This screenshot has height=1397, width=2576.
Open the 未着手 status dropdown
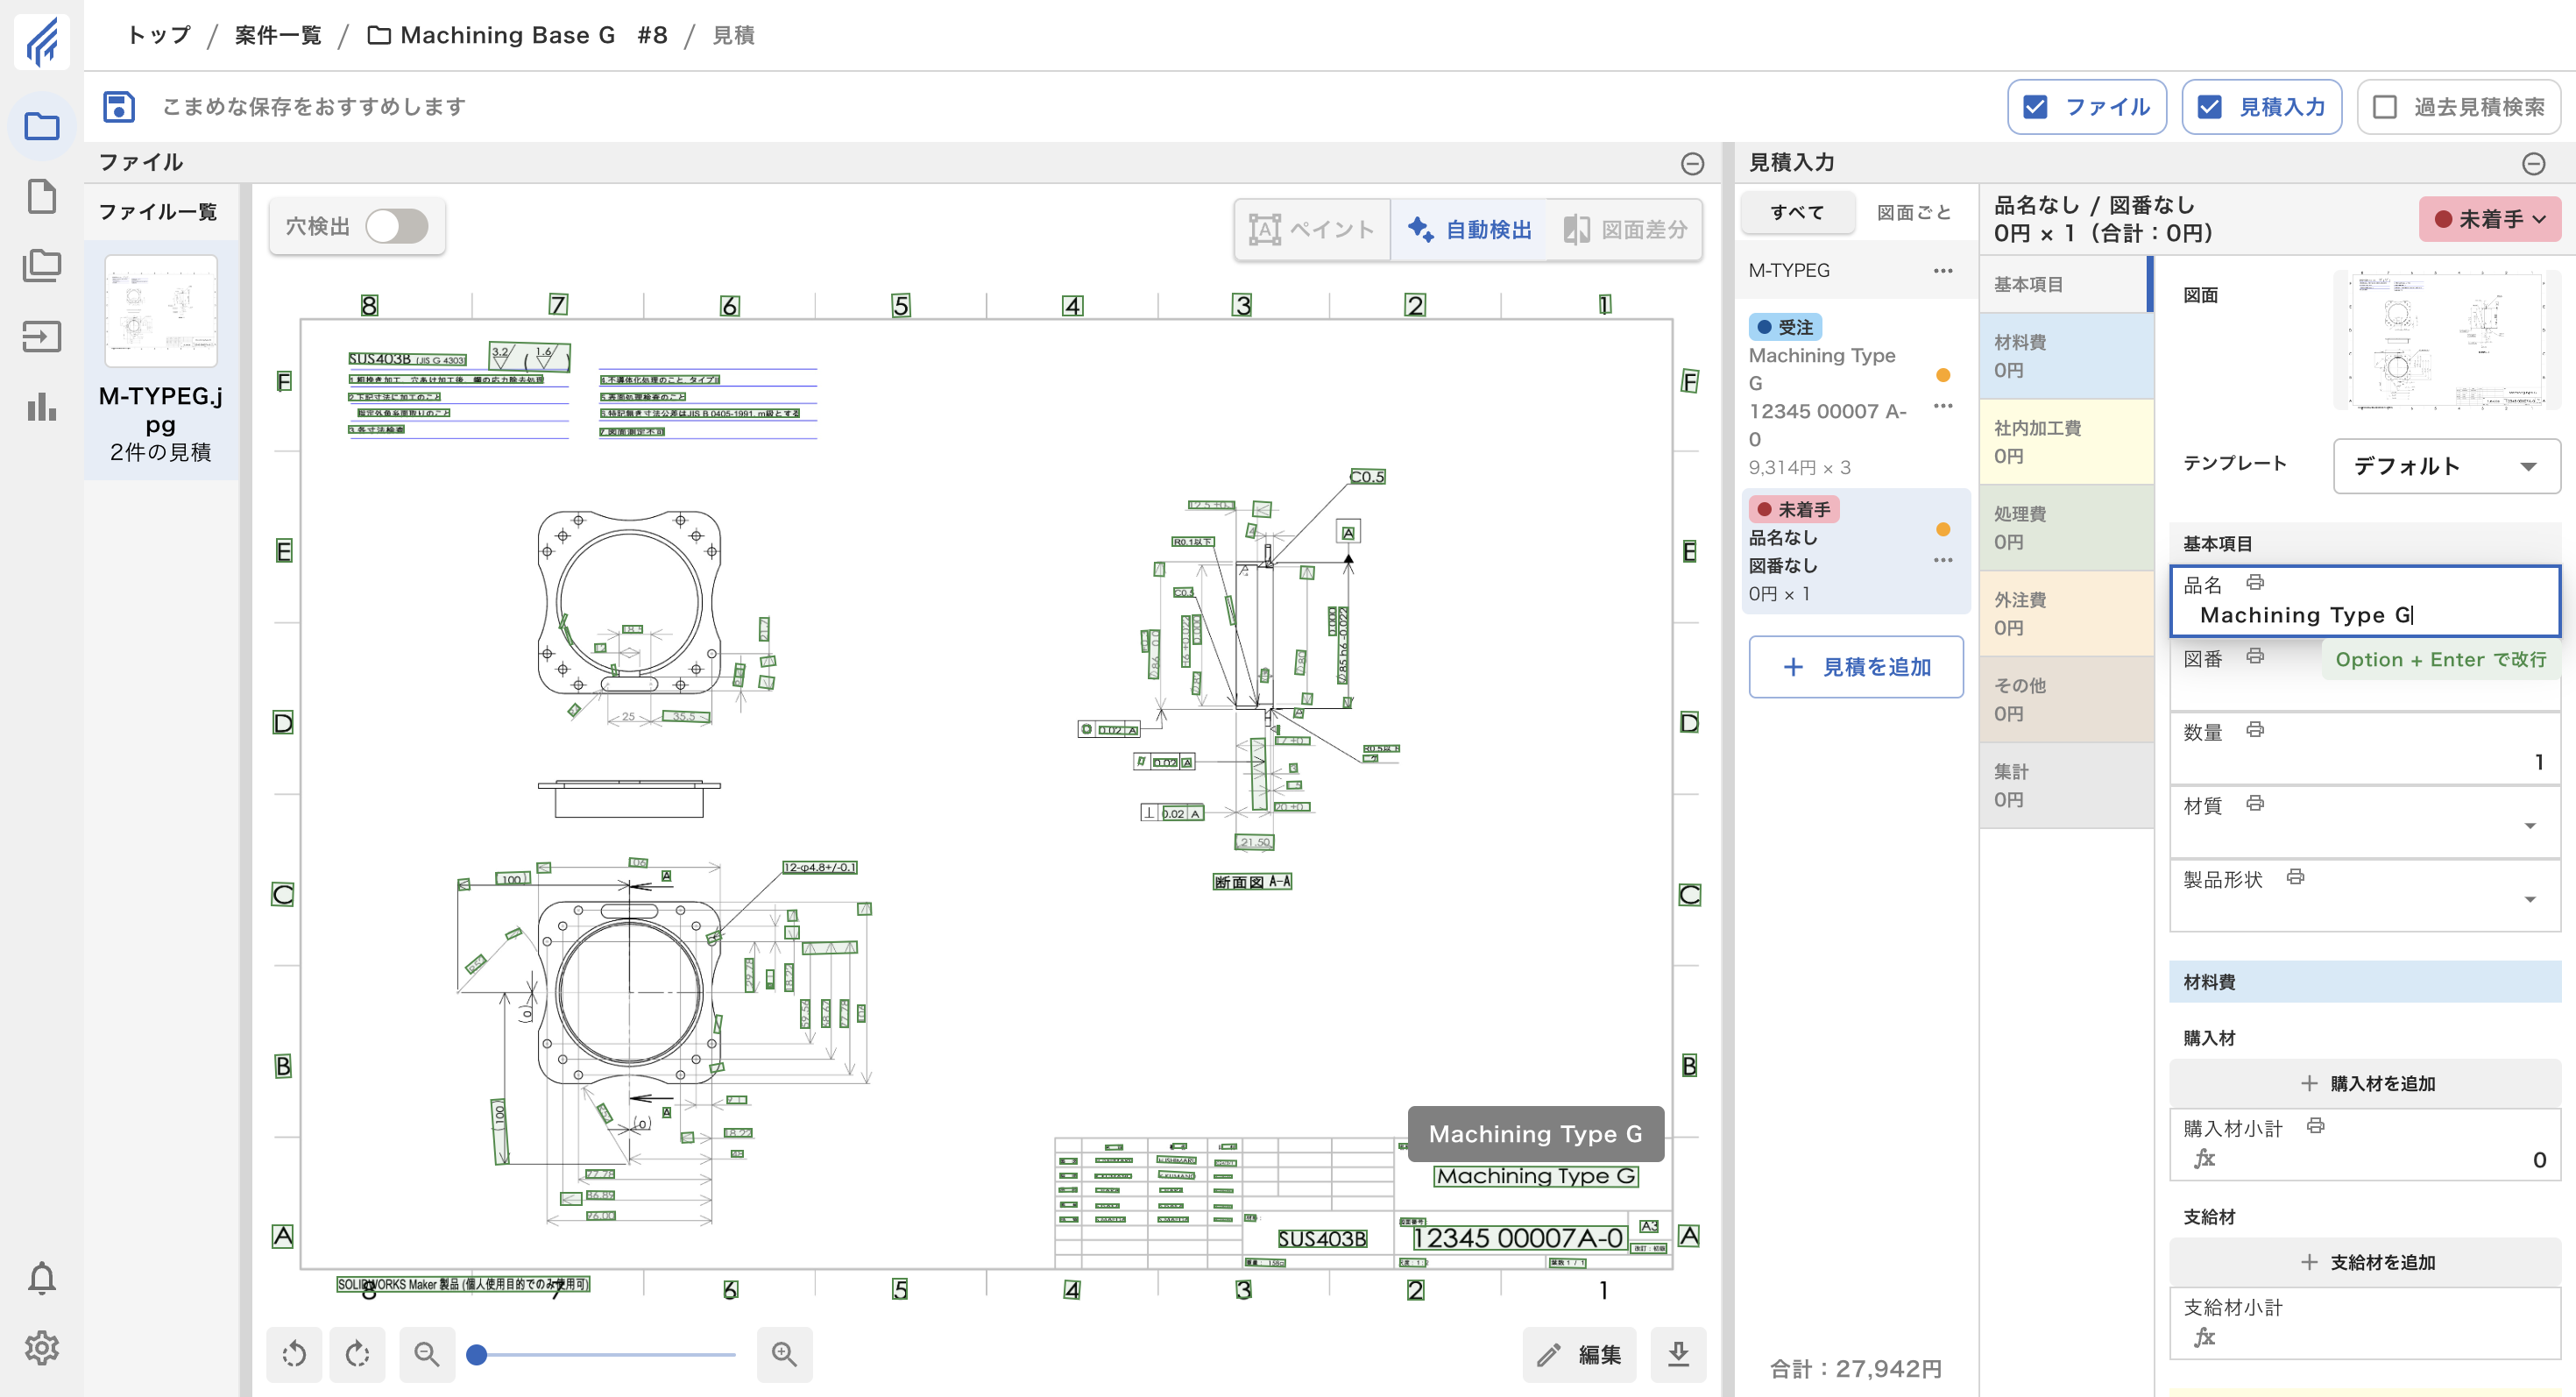click(2490, 219)
